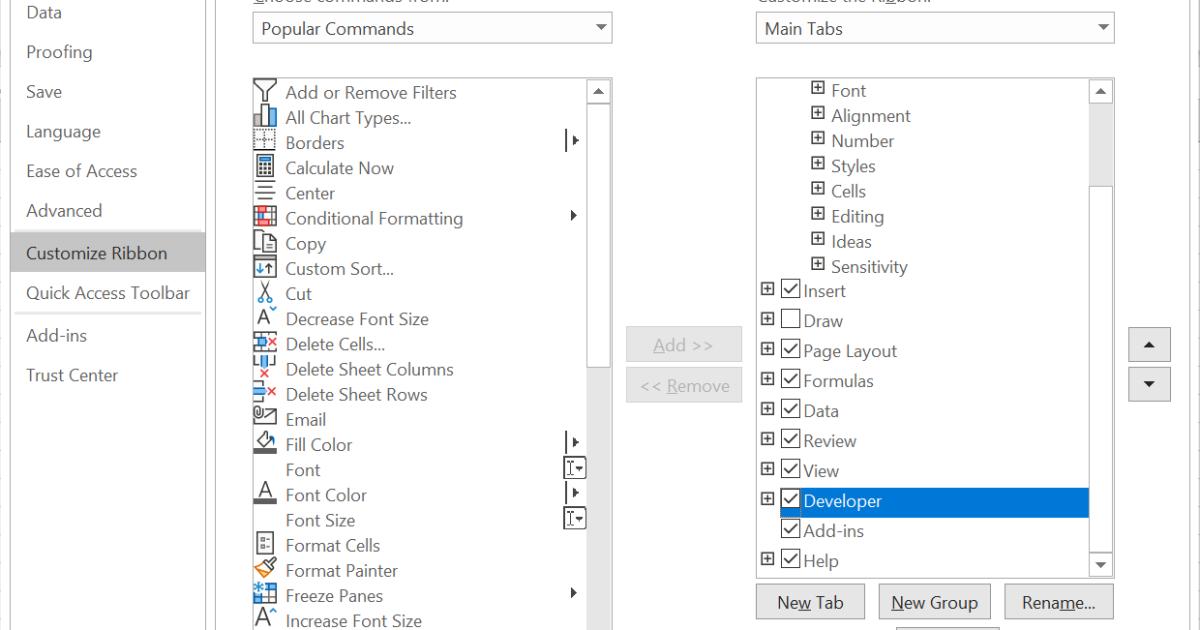The width and height of the screenshot is (1200, 630).
Task: Expand the Page Layout tree node
Action: coord(767,350)
